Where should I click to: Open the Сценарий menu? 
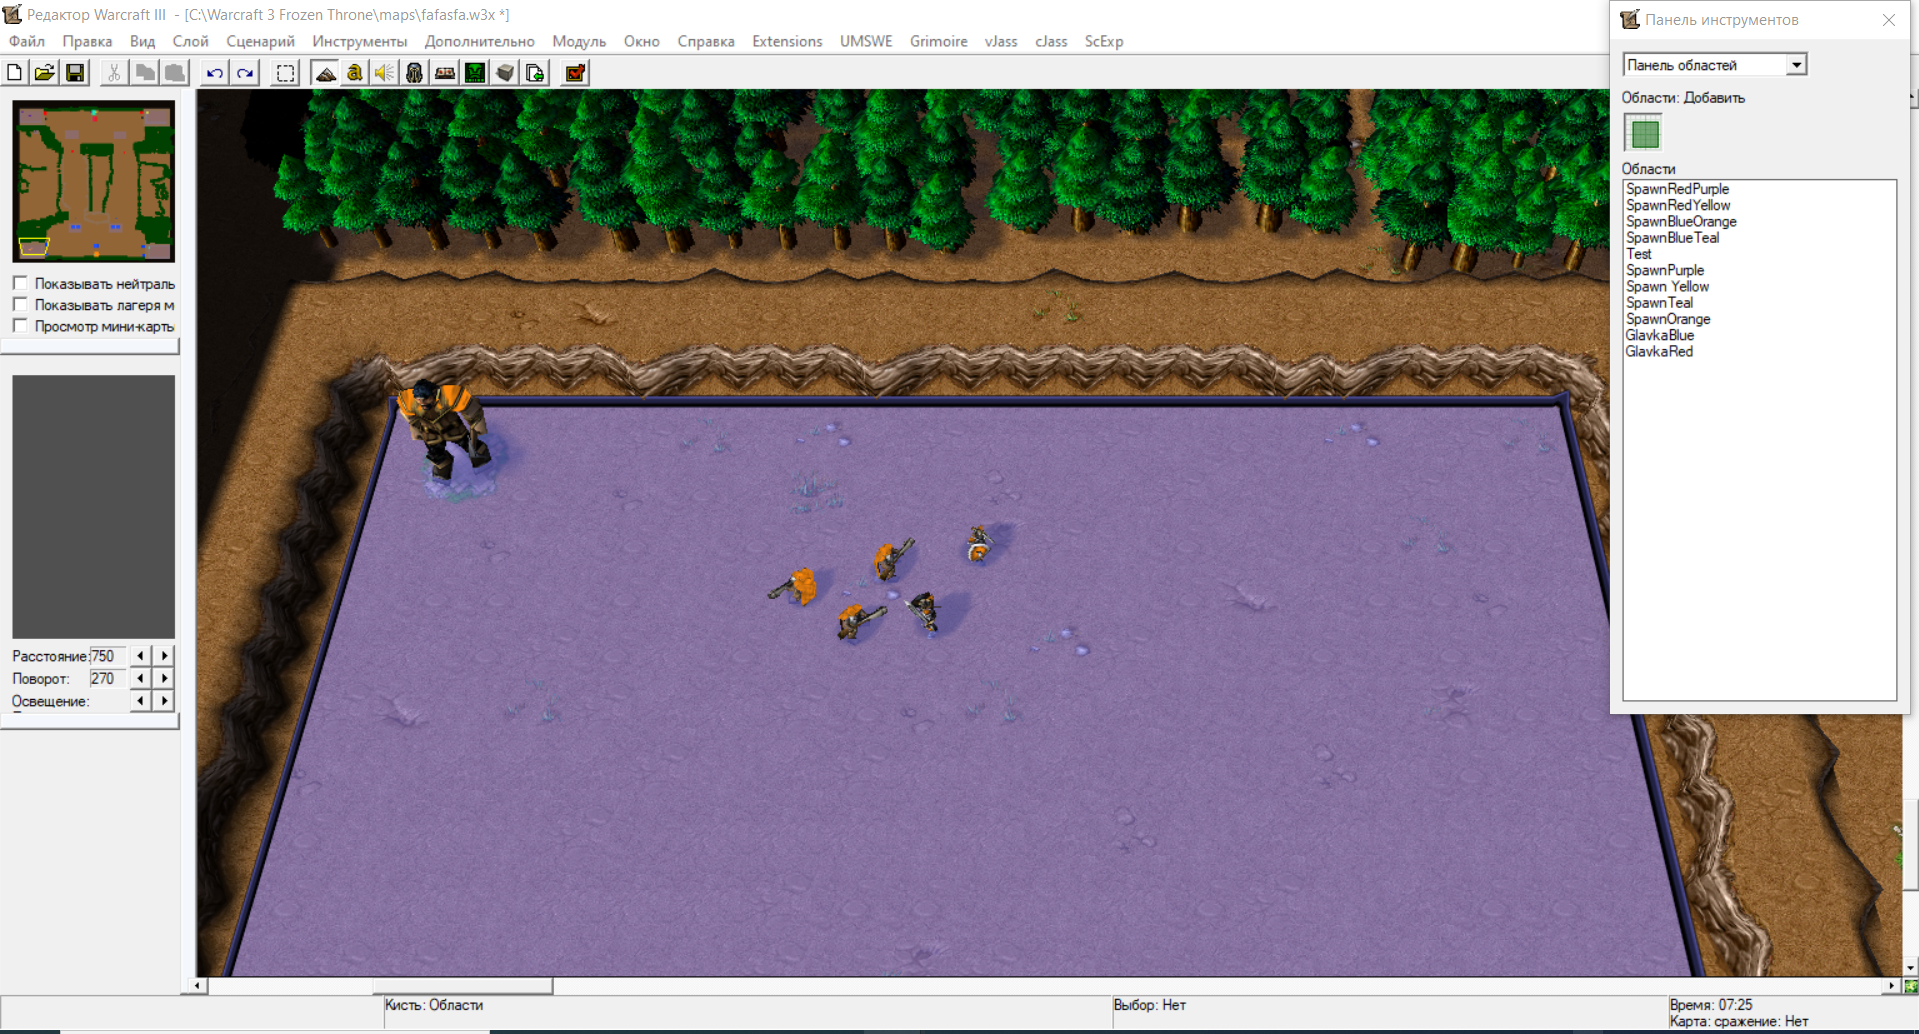[x=260, y=41]
